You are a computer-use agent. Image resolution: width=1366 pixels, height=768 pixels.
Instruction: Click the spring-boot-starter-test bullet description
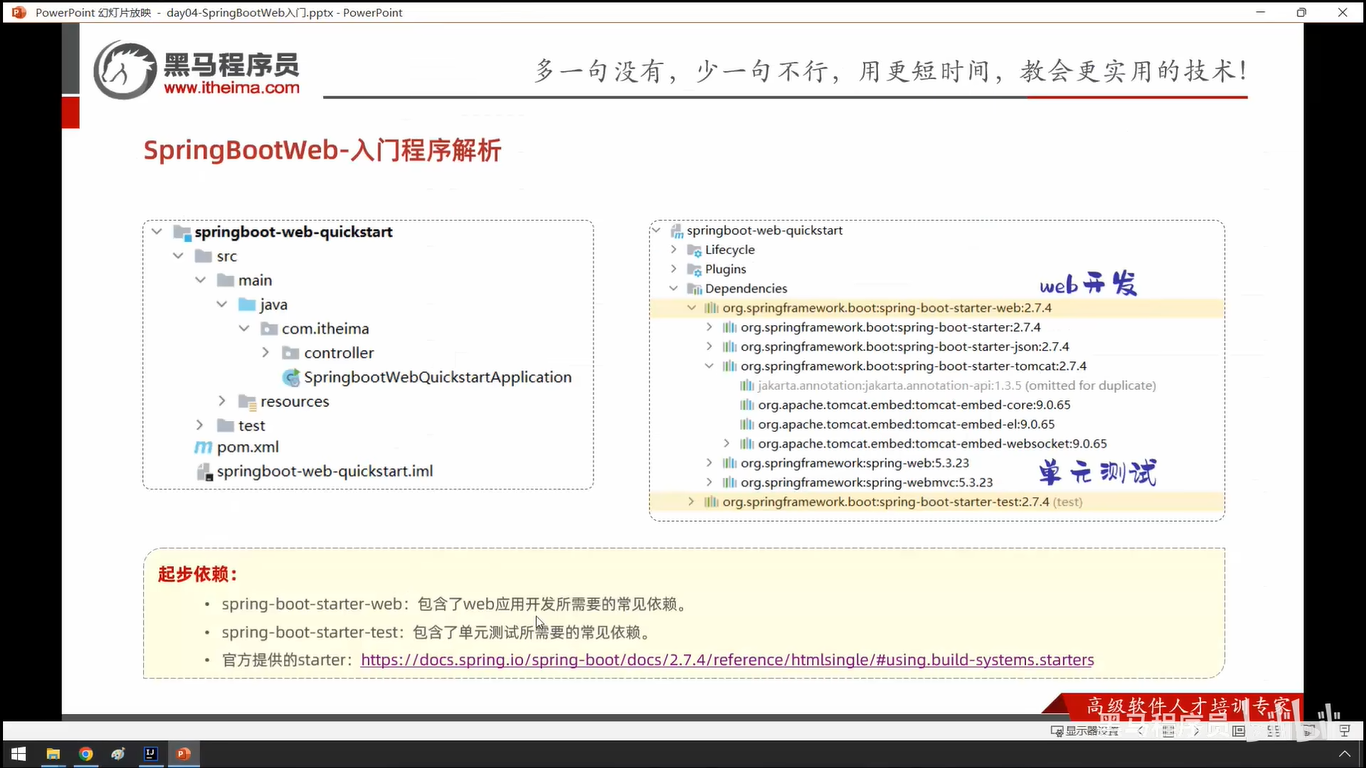coord(436,632)
